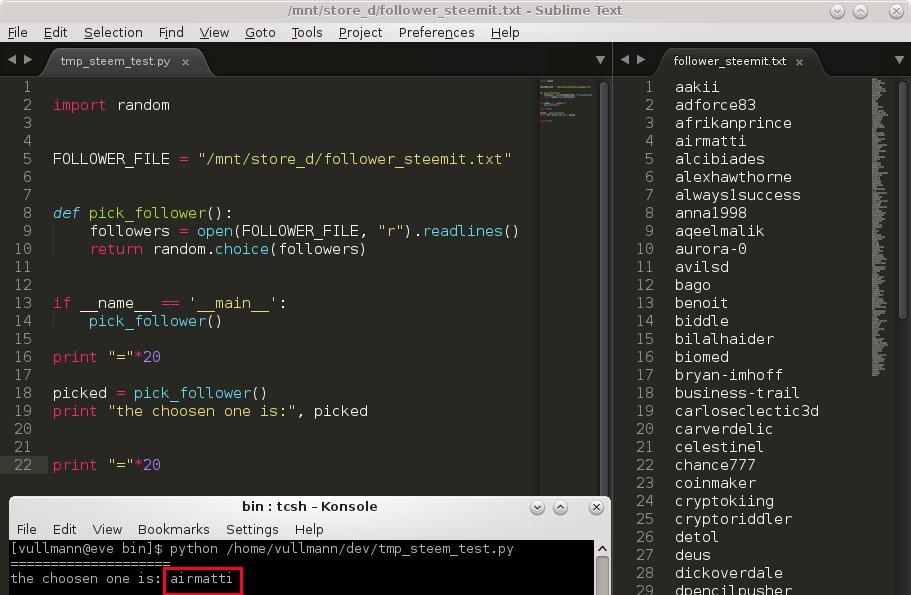Open the File menu in Sublime Text
911x595 pixels.
(17, 33)
